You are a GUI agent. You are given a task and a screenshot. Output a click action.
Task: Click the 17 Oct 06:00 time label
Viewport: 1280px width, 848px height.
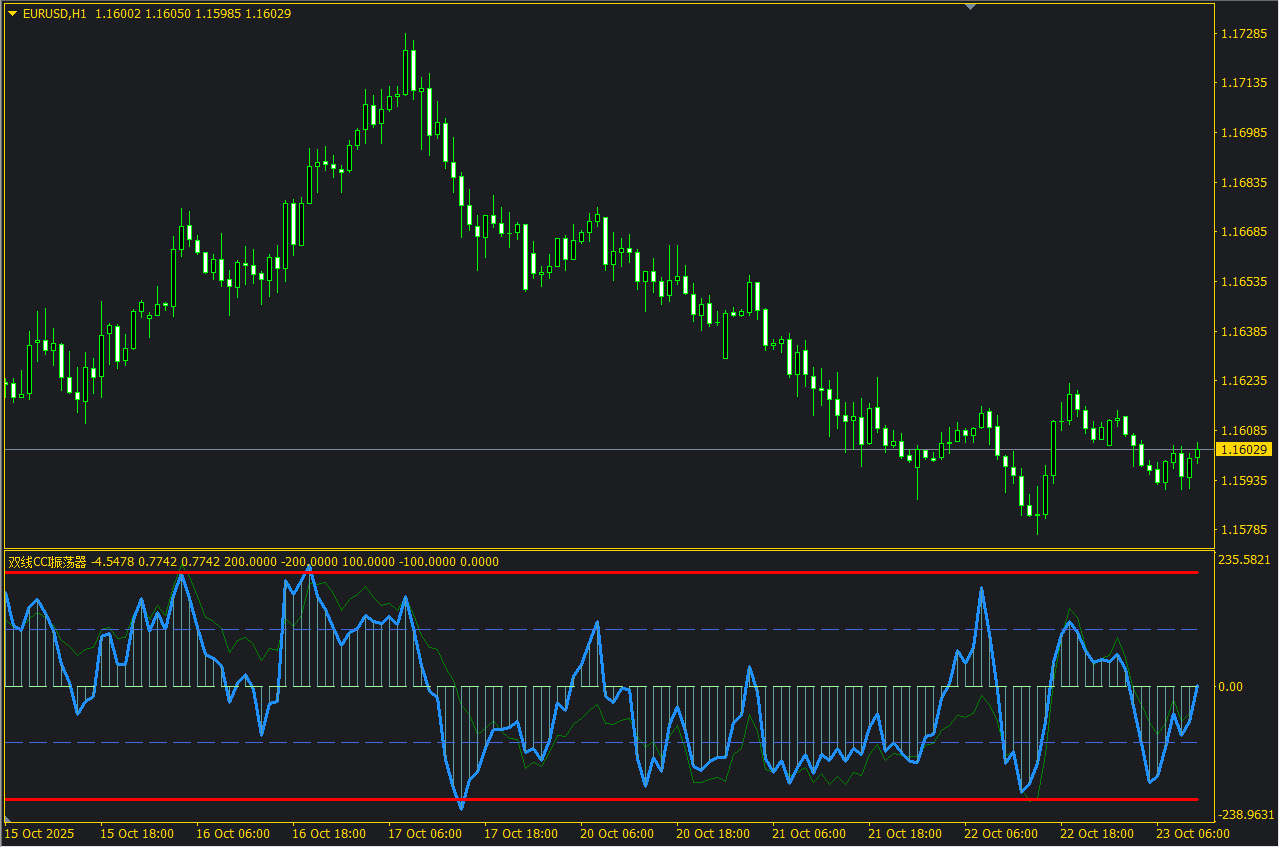[425, 833]
